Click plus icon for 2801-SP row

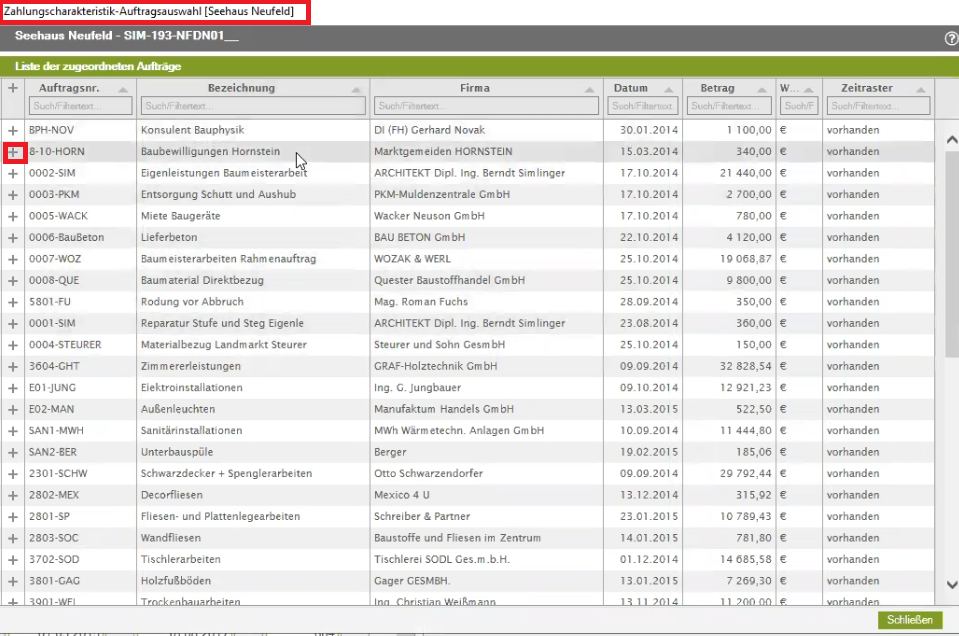click(x=13, y=517)
